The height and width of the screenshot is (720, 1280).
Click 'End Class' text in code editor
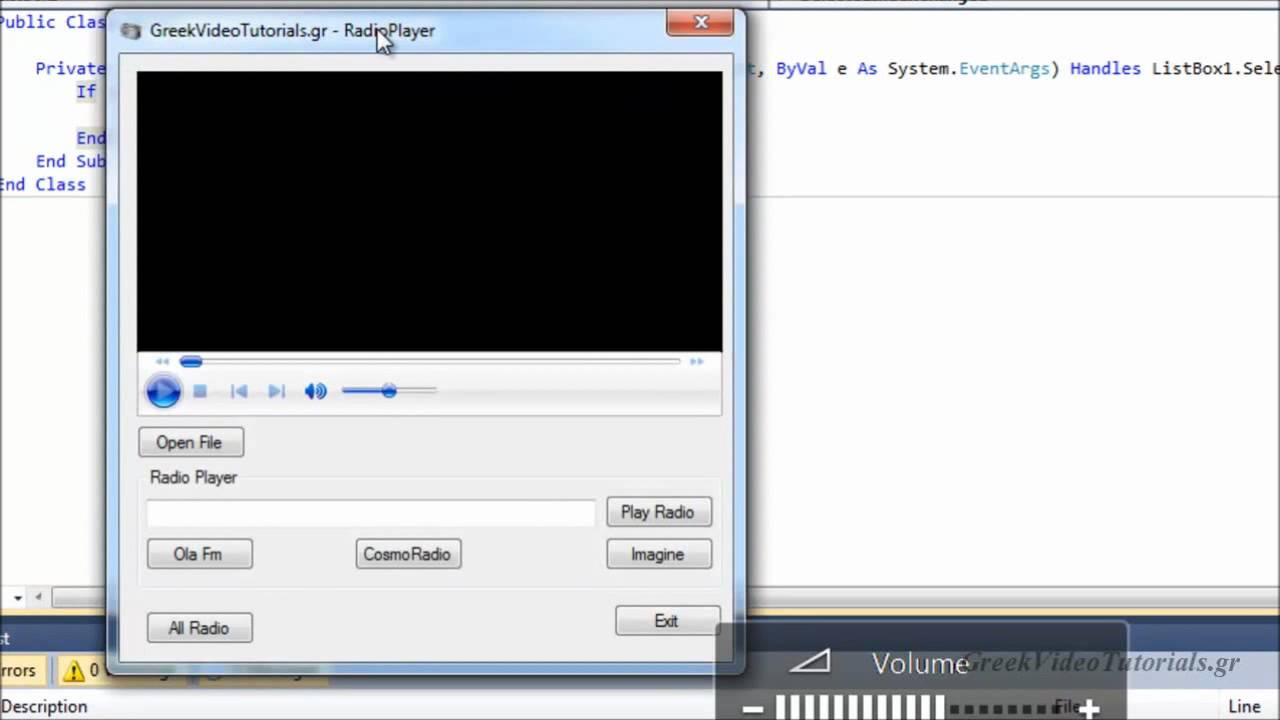pos(43,184)
